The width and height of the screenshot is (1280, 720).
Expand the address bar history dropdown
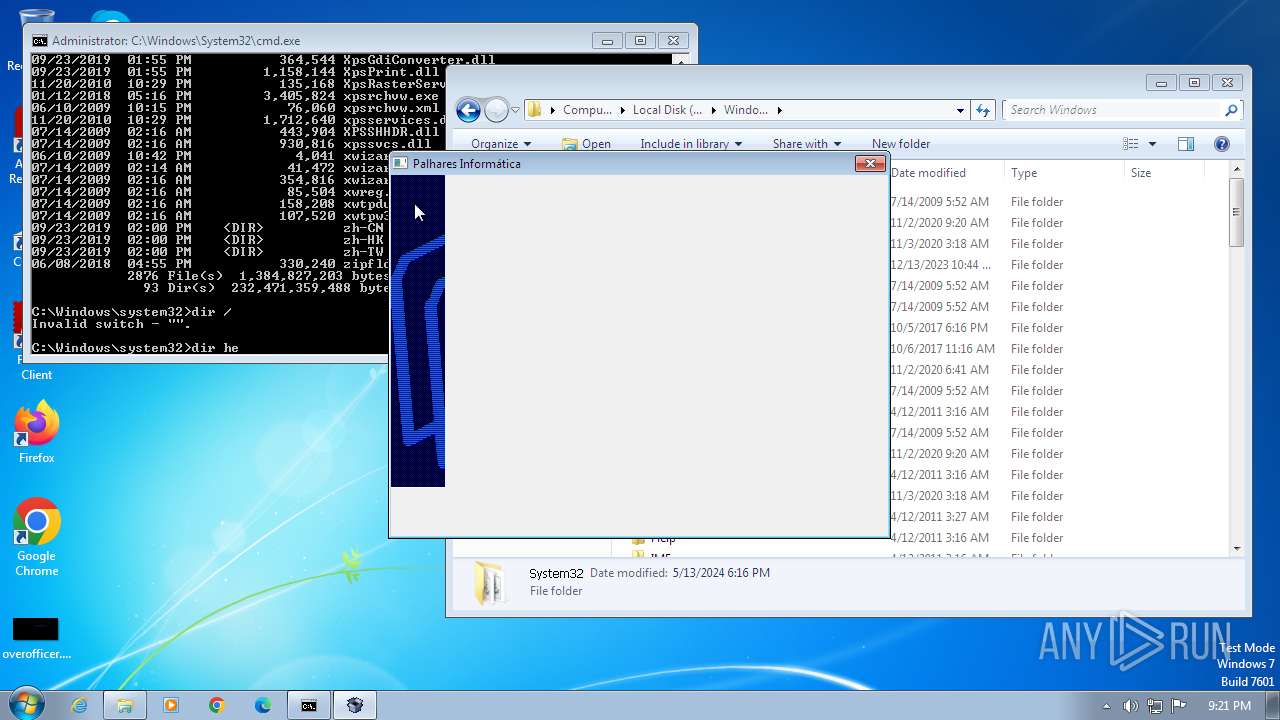click(960, 111)
